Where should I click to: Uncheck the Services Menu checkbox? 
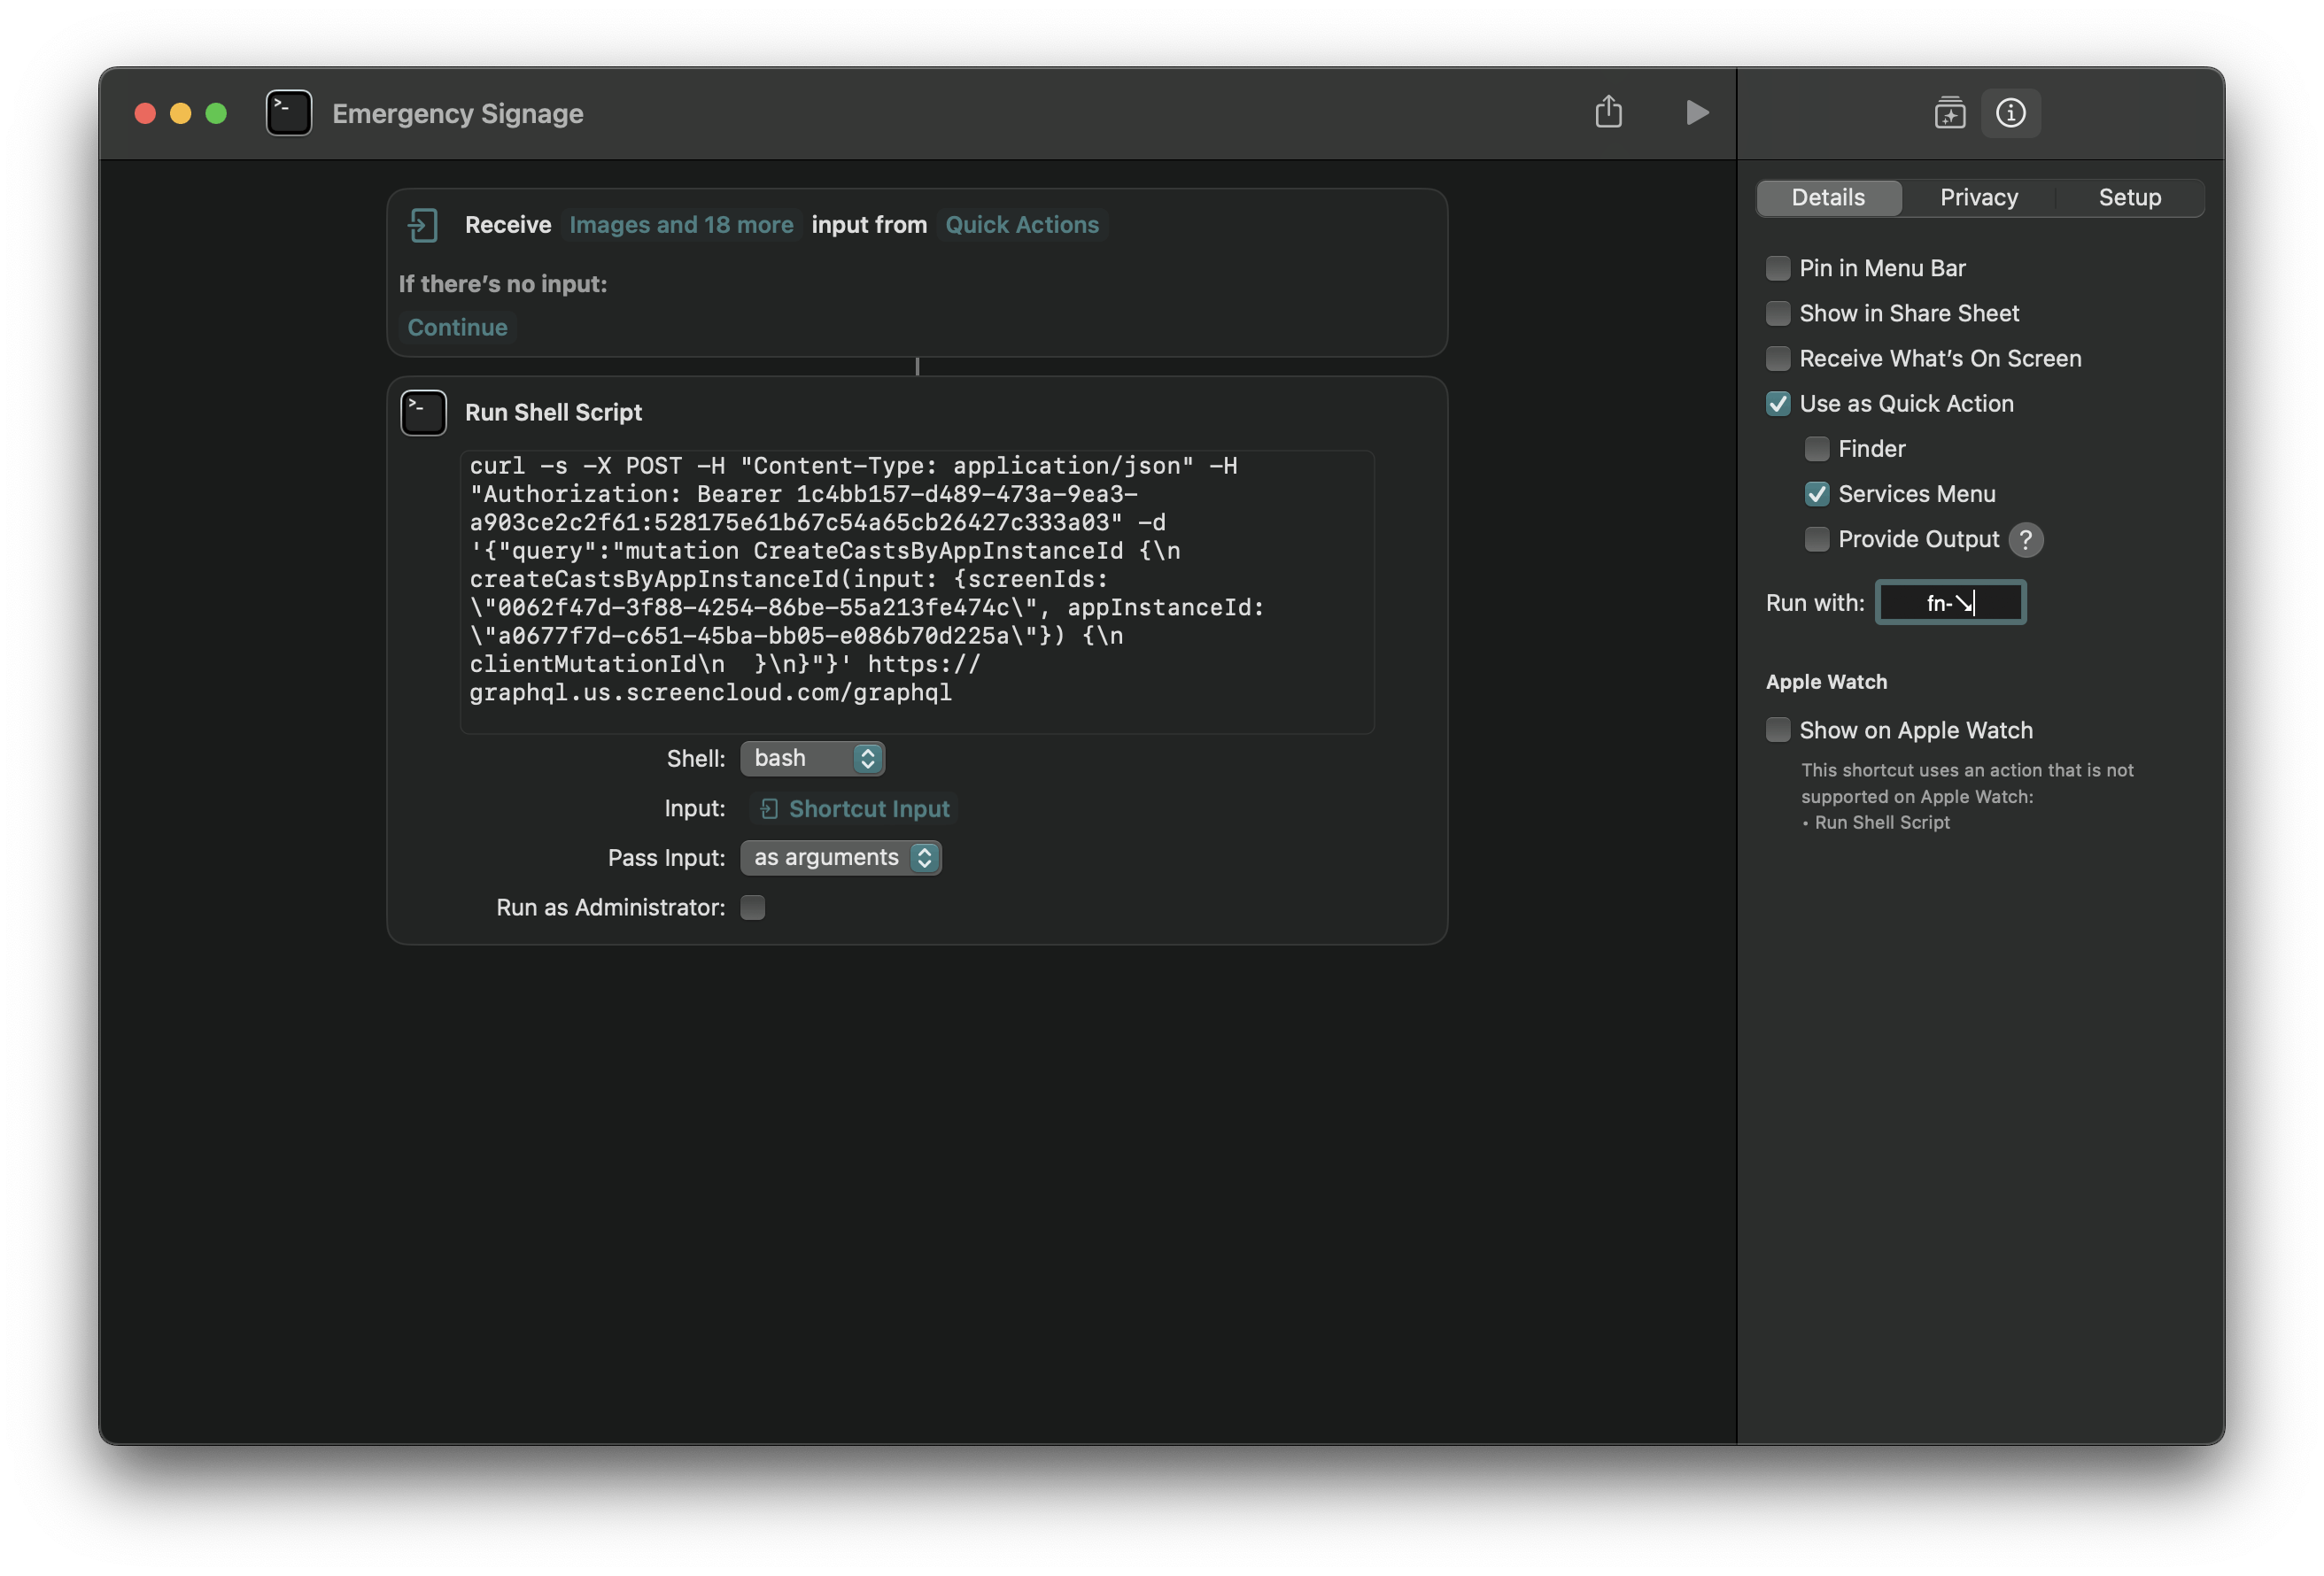coord(1816,494)
